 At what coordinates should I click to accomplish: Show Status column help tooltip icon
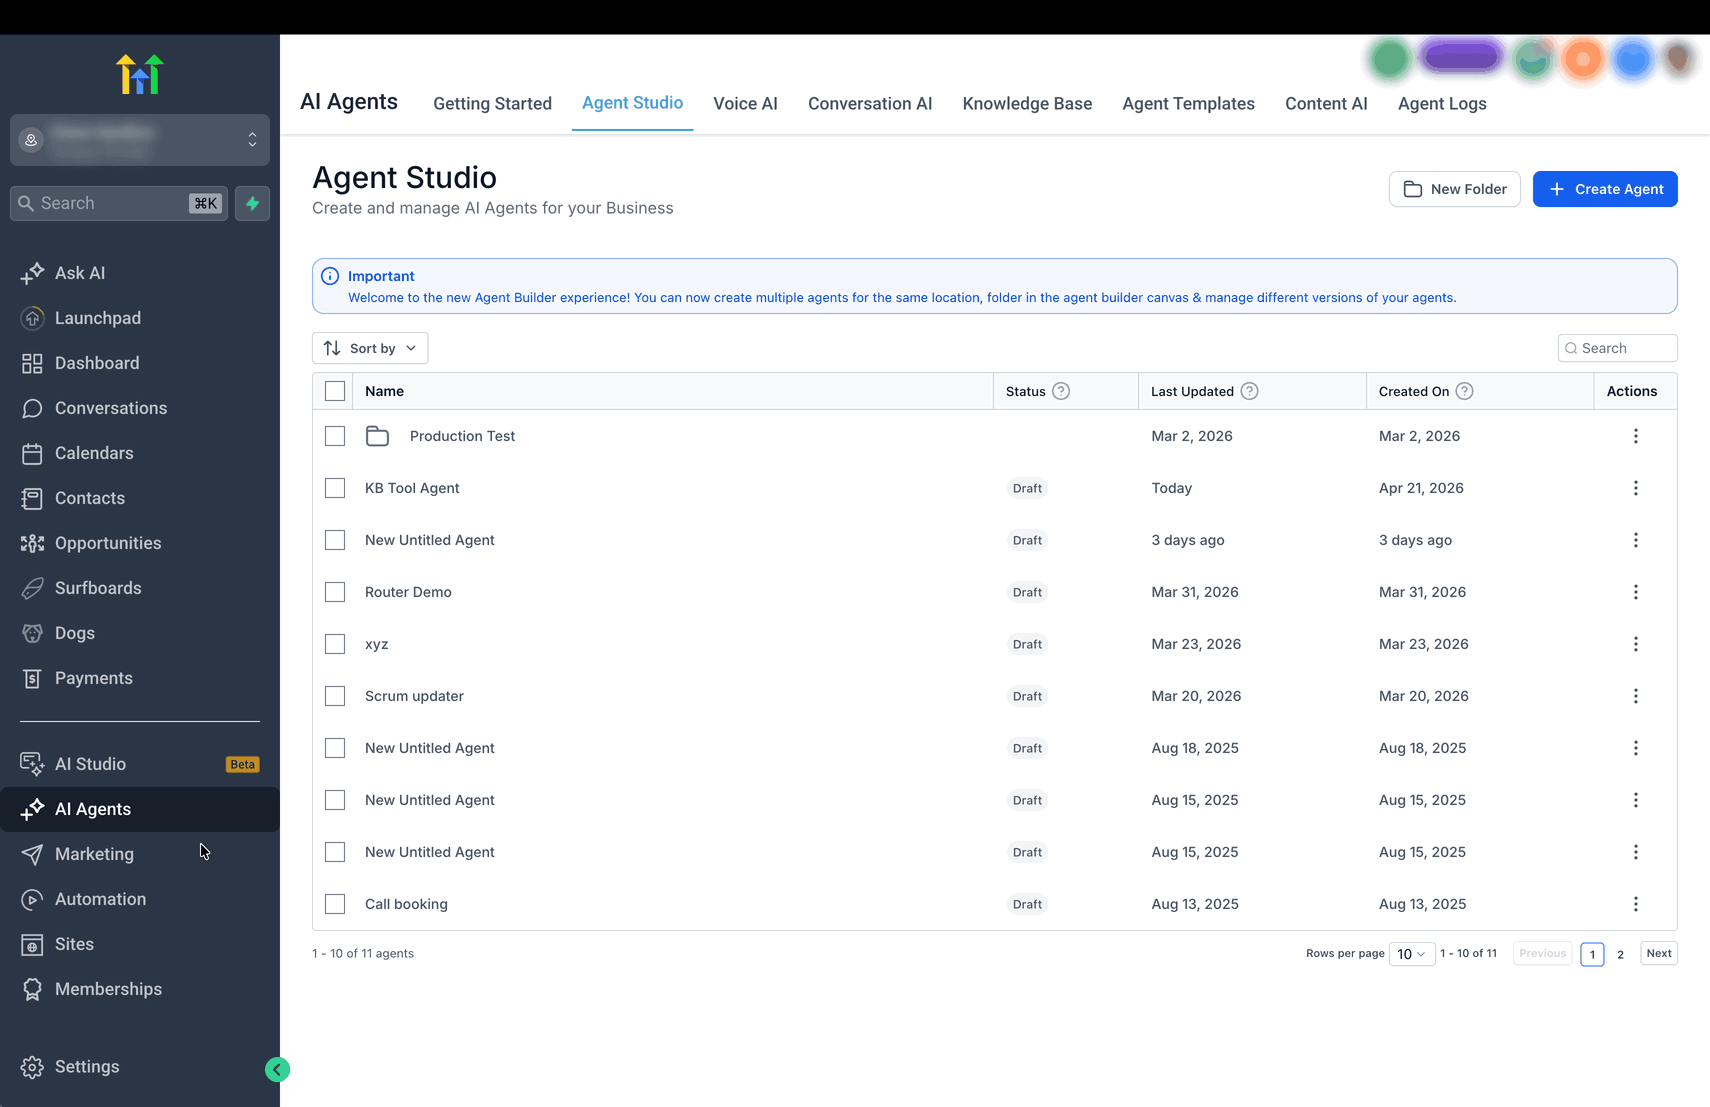1061,391
